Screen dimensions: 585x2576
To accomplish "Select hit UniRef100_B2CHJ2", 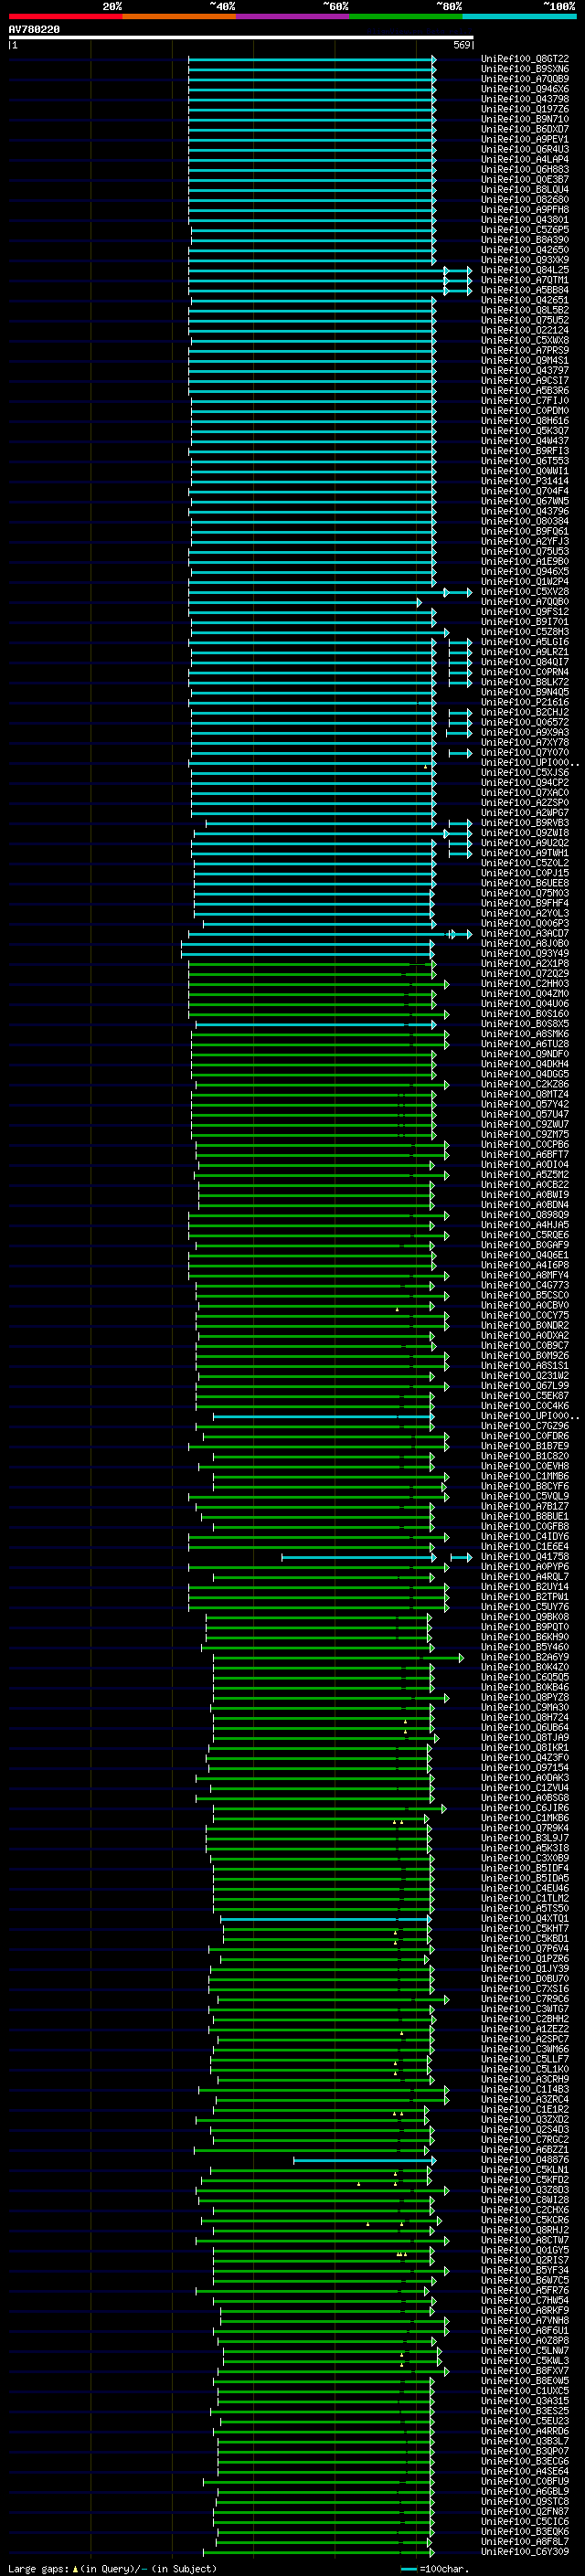I will 525,712.
